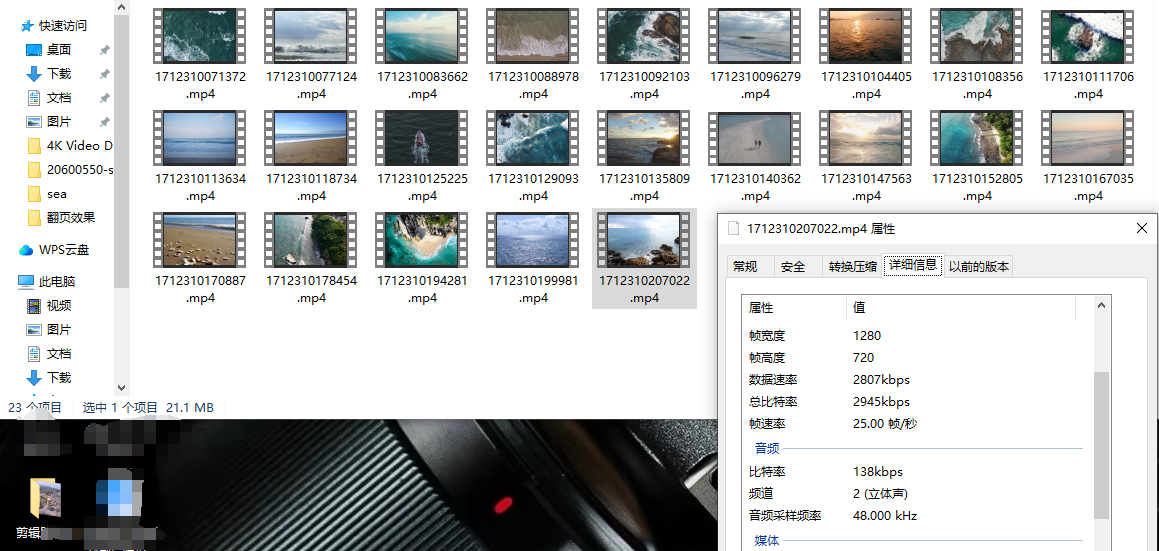Select video 1712310199981.mp4 thumbnail
The image size is (1159, 551).
point(532,240)
